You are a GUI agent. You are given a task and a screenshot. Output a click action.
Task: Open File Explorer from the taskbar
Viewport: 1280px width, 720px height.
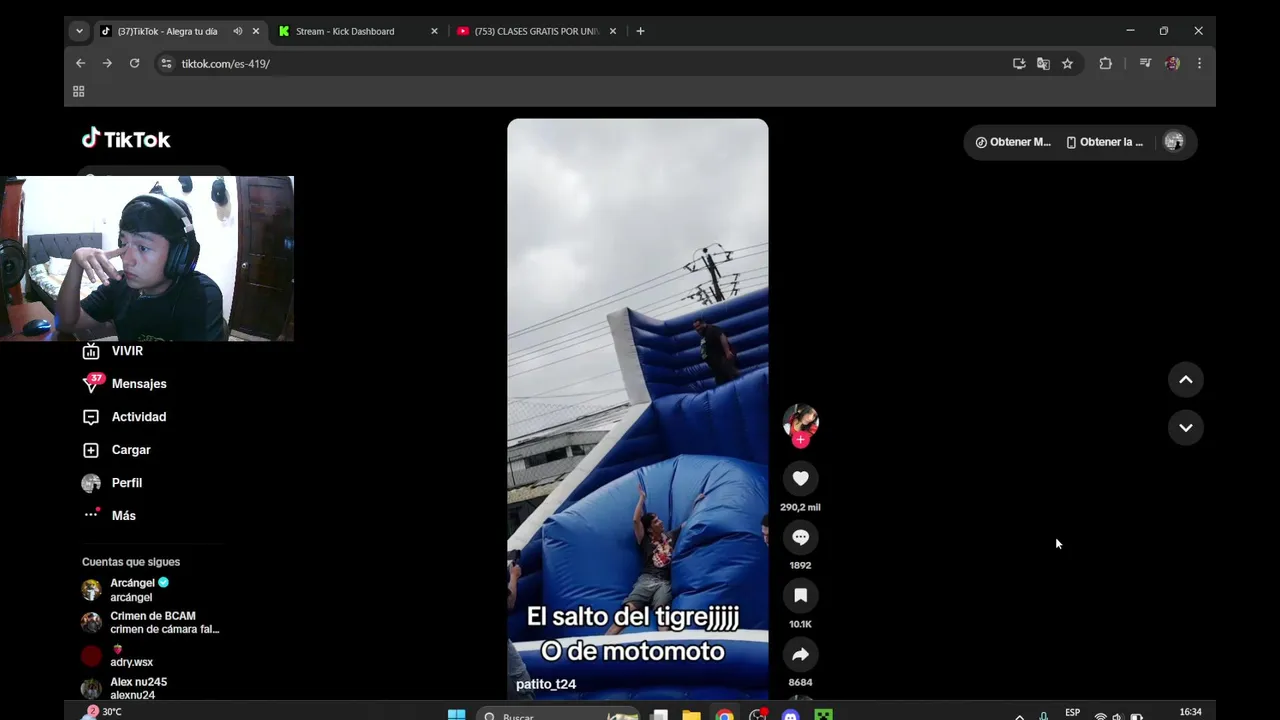[691, 715]
